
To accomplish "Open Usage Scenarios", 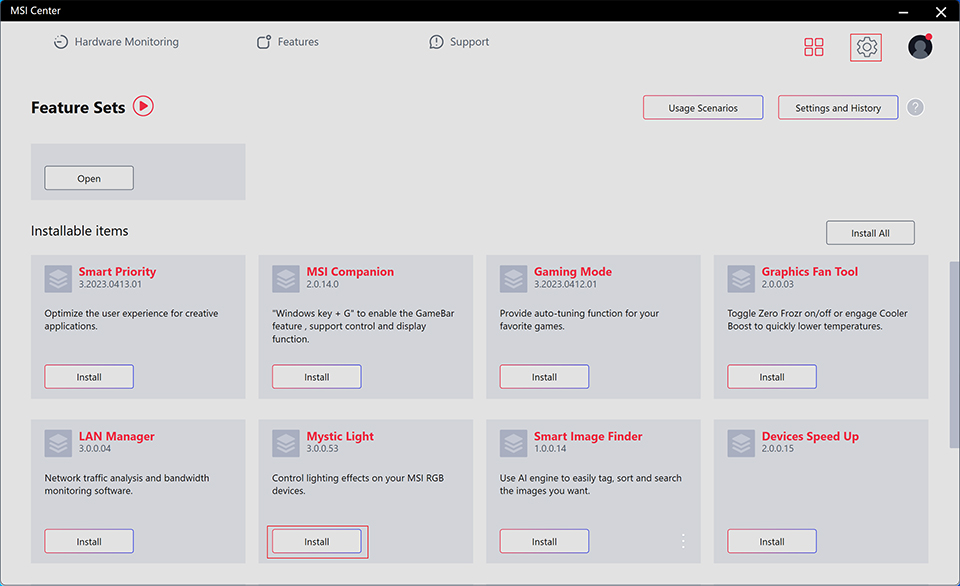I will click(x=703, y=108).
